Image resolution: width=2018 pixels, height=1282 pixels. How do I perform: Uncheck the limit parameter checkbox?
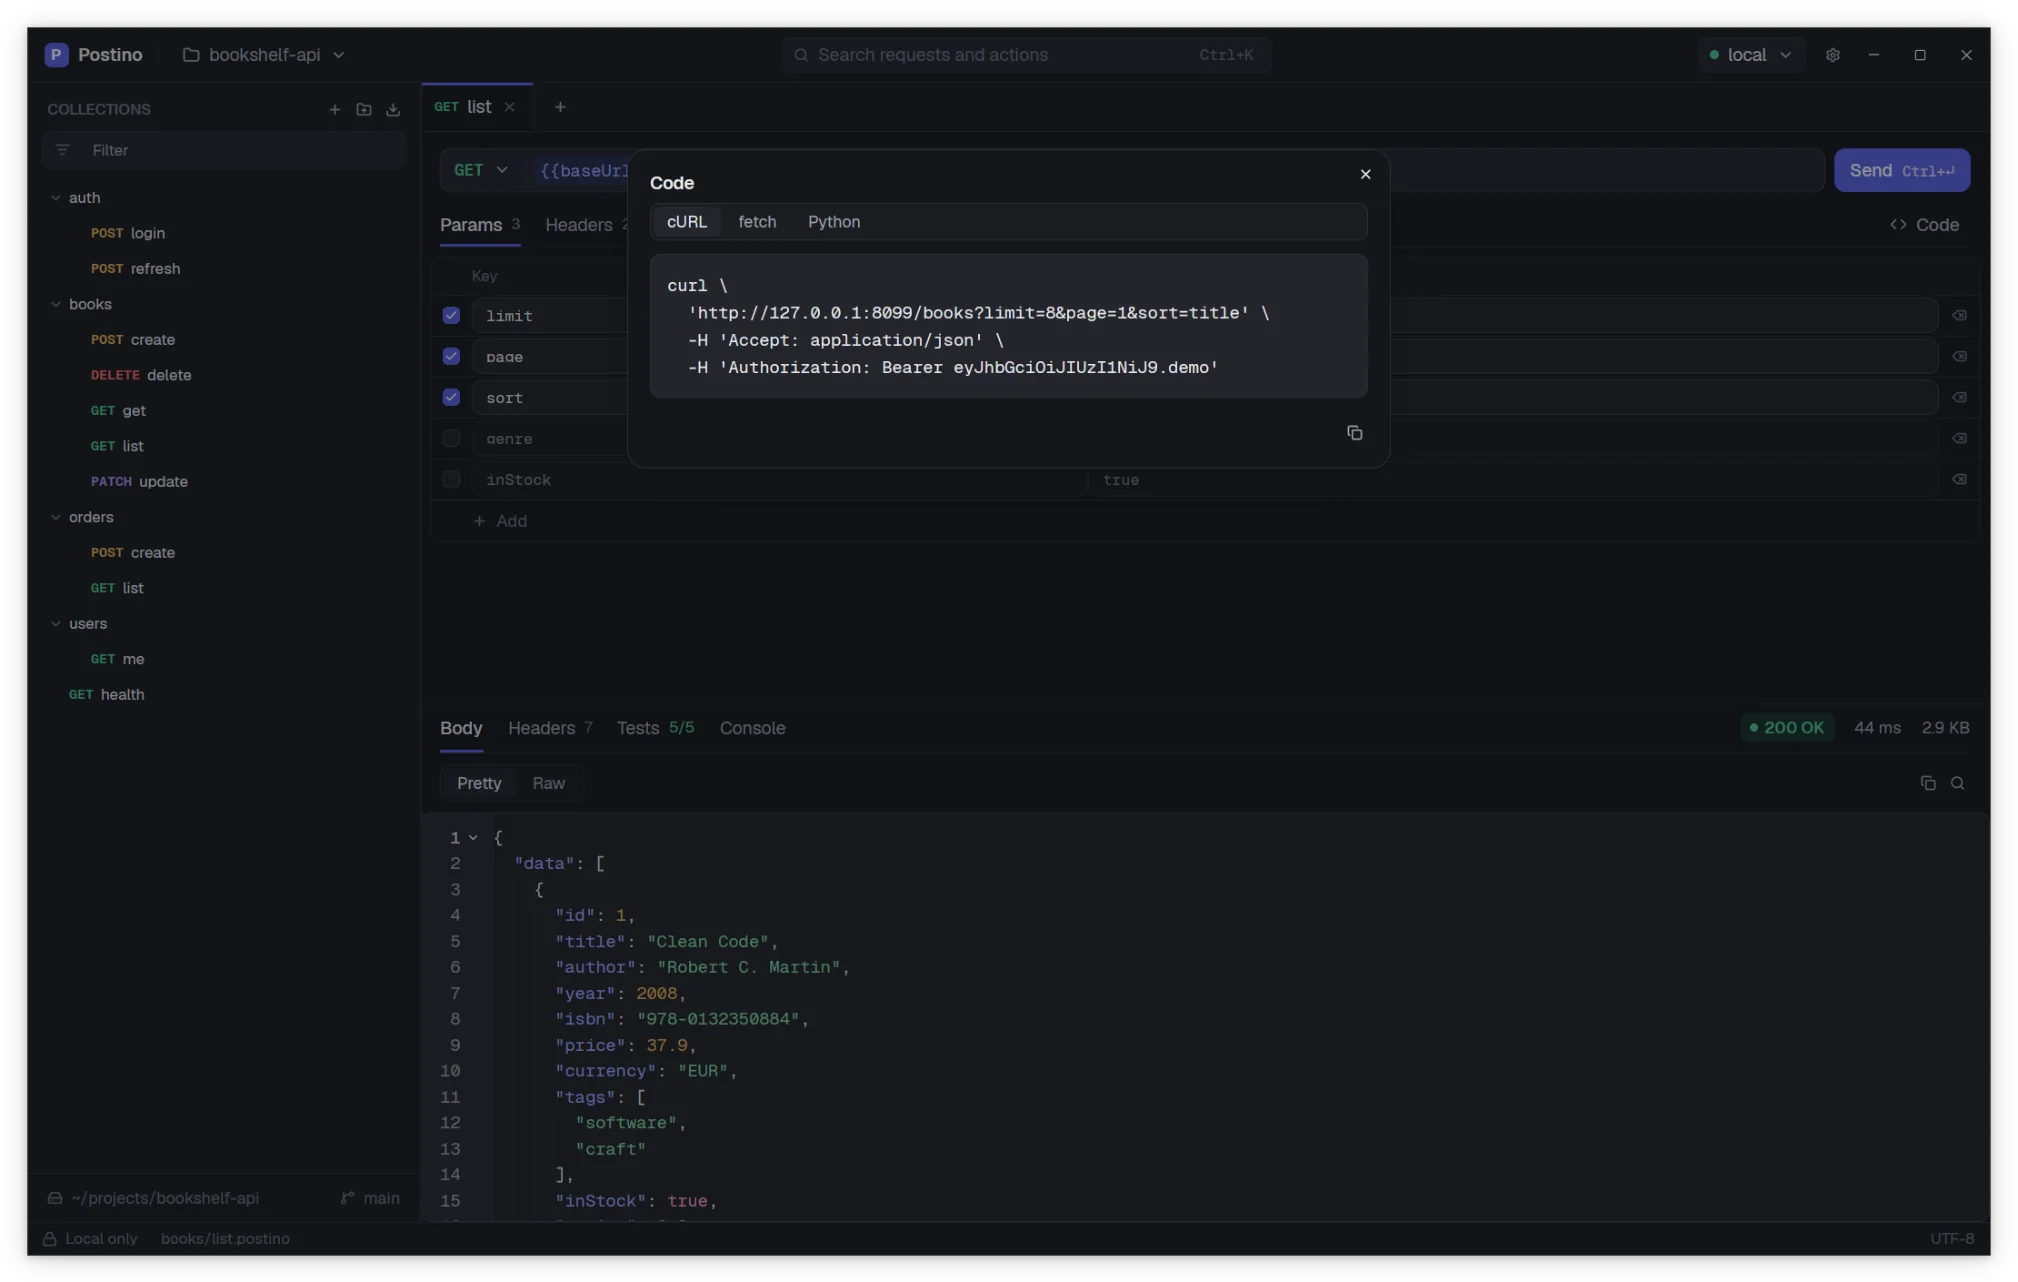tap(451, 315)
